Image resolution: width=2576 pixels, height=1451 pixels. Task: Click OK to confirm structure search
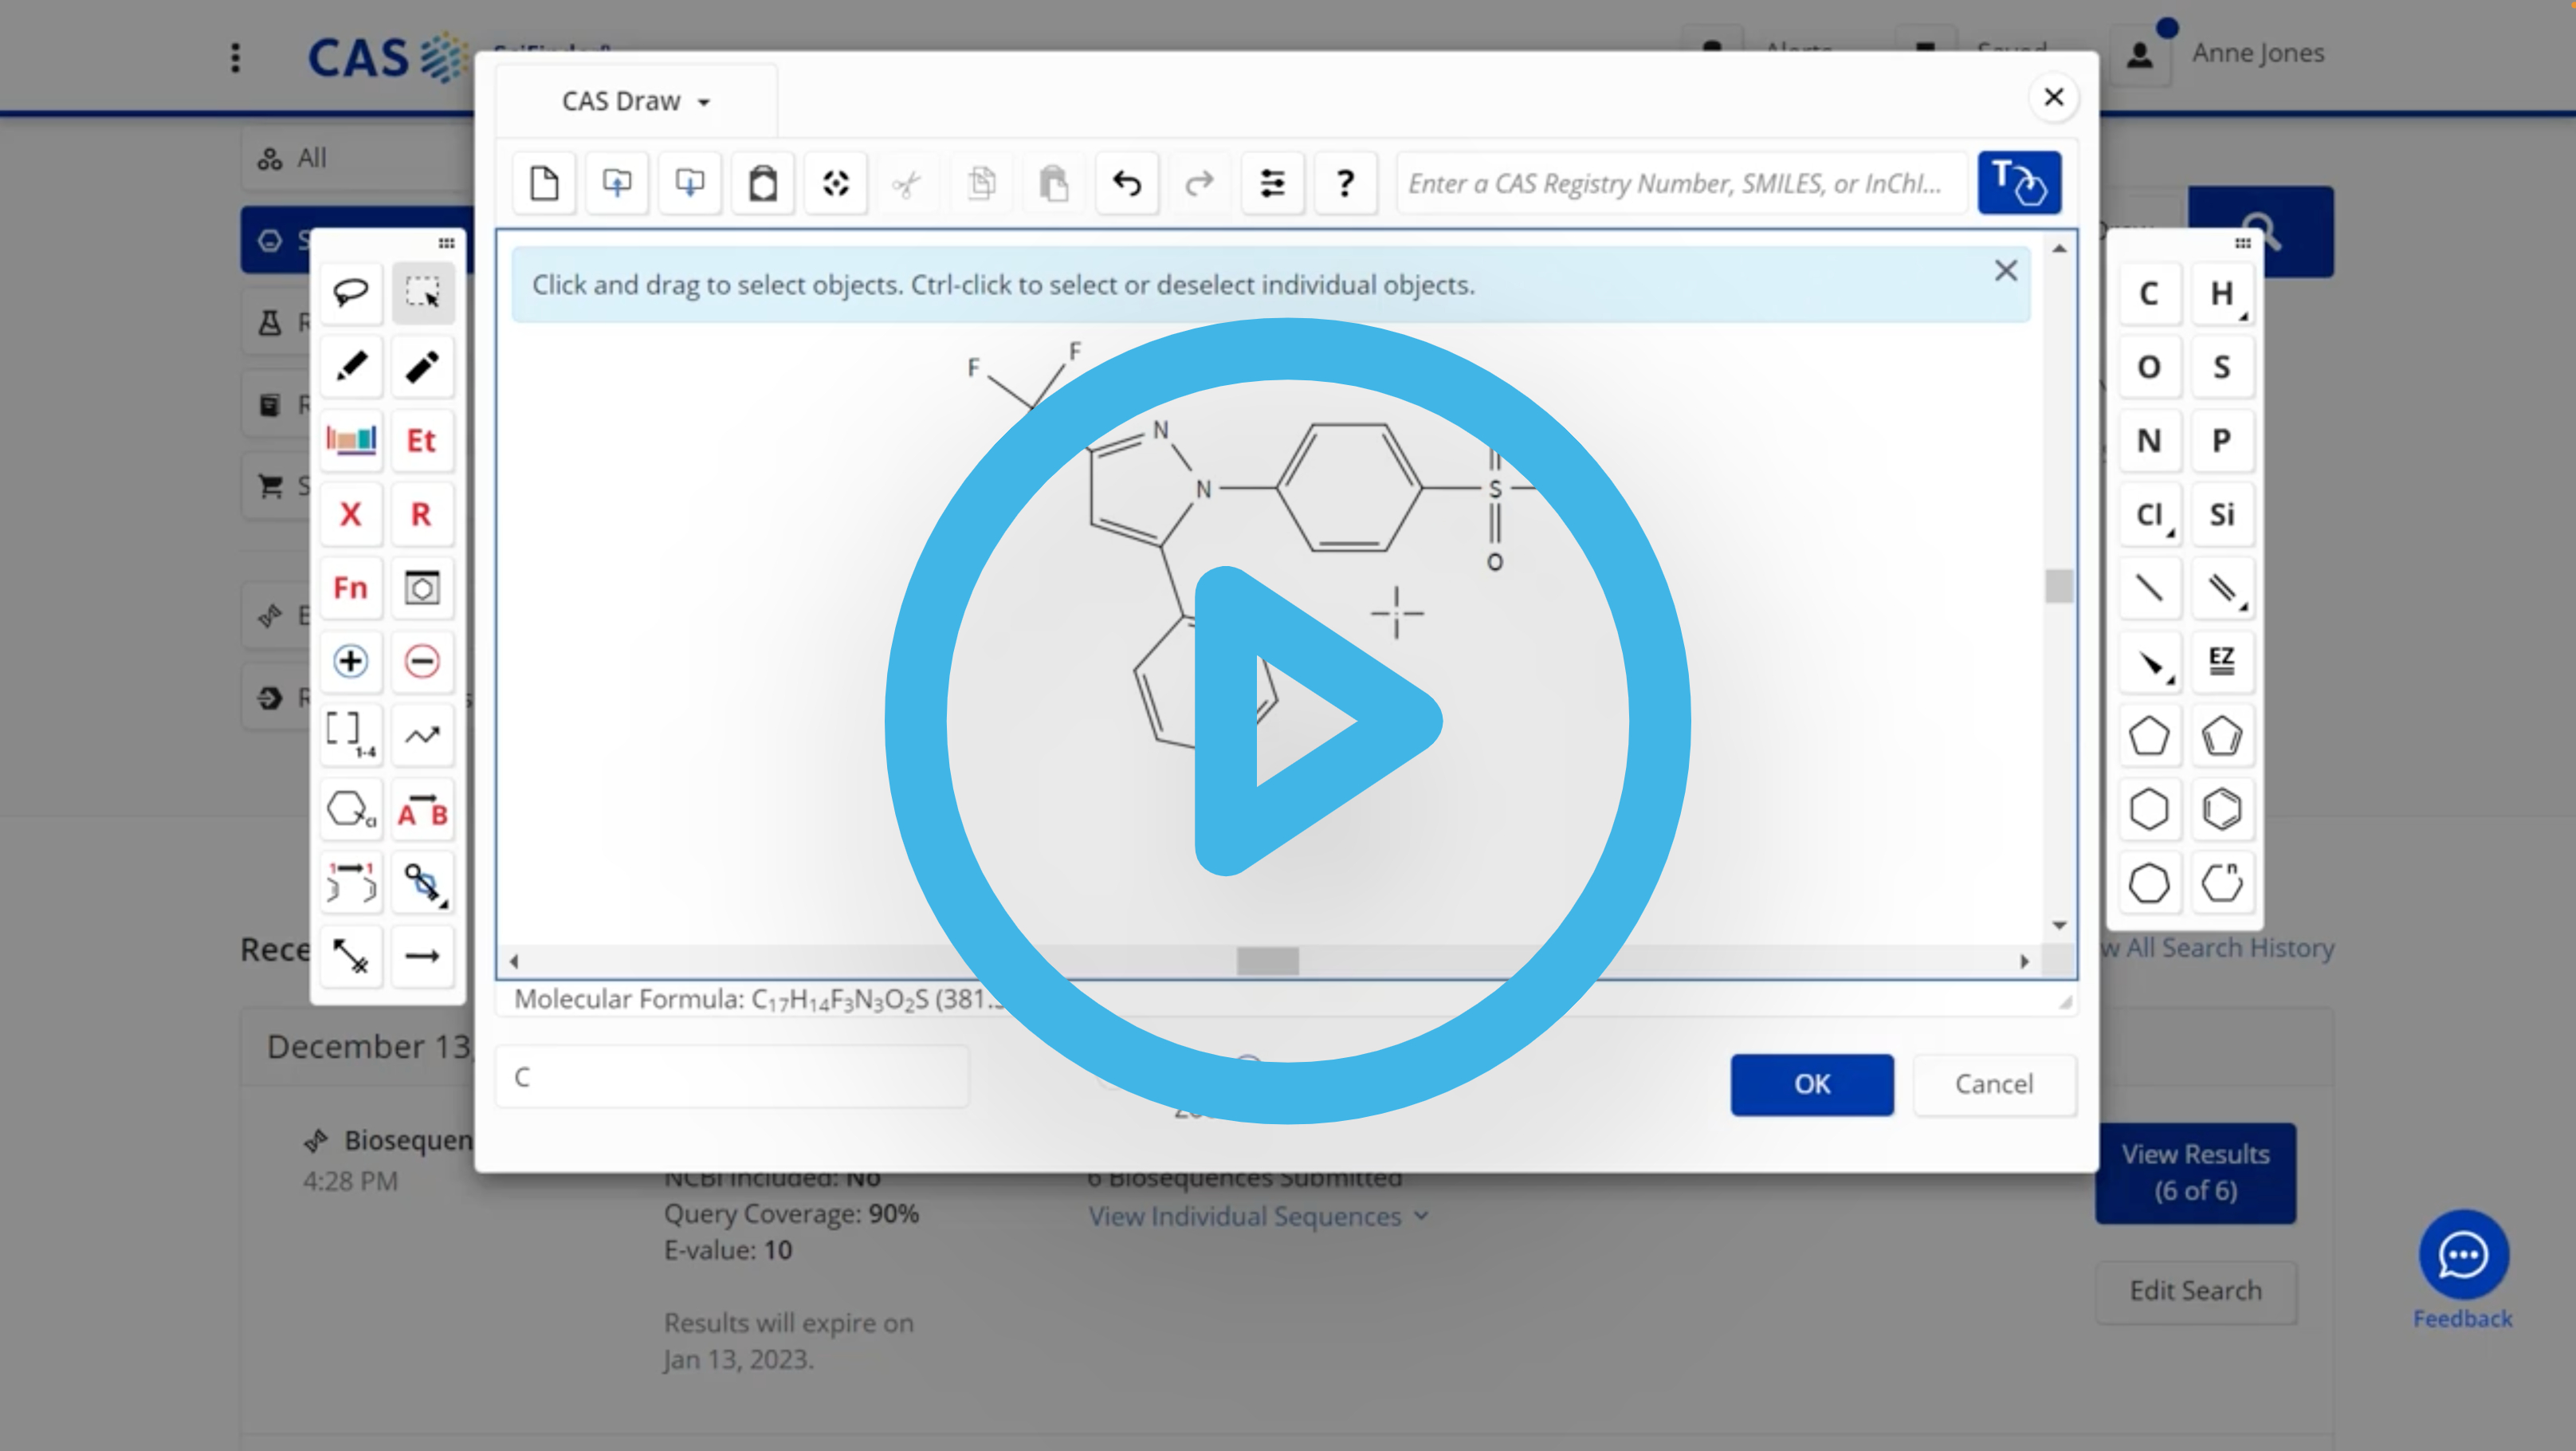(1812, 1083)
